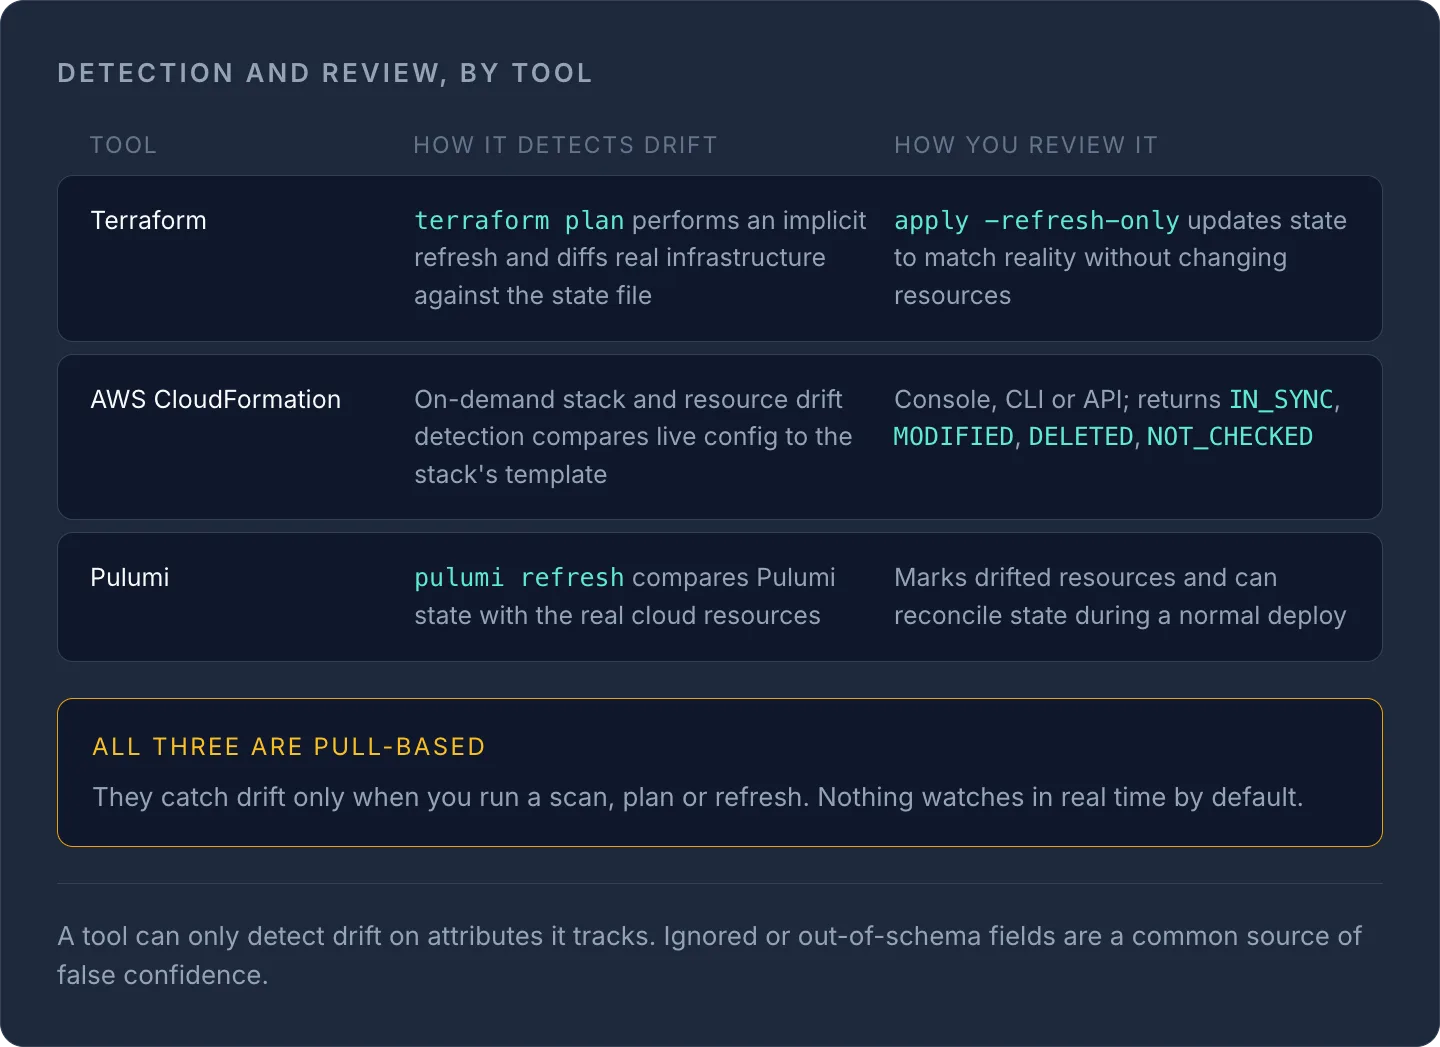Click 'to match reality without changing' text

tap(1090, 258)
